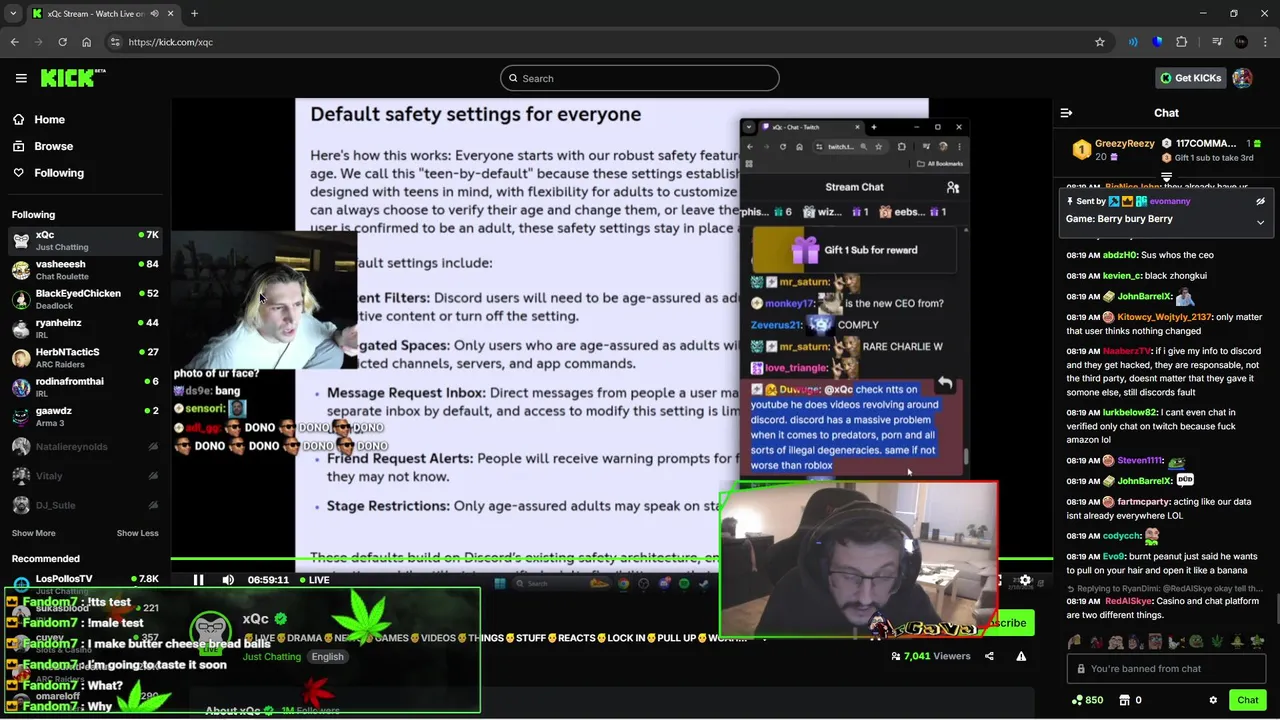Select the xQc channel in Following list
This screenshot has height=720, width=1280.
click(x=85, y=240)
